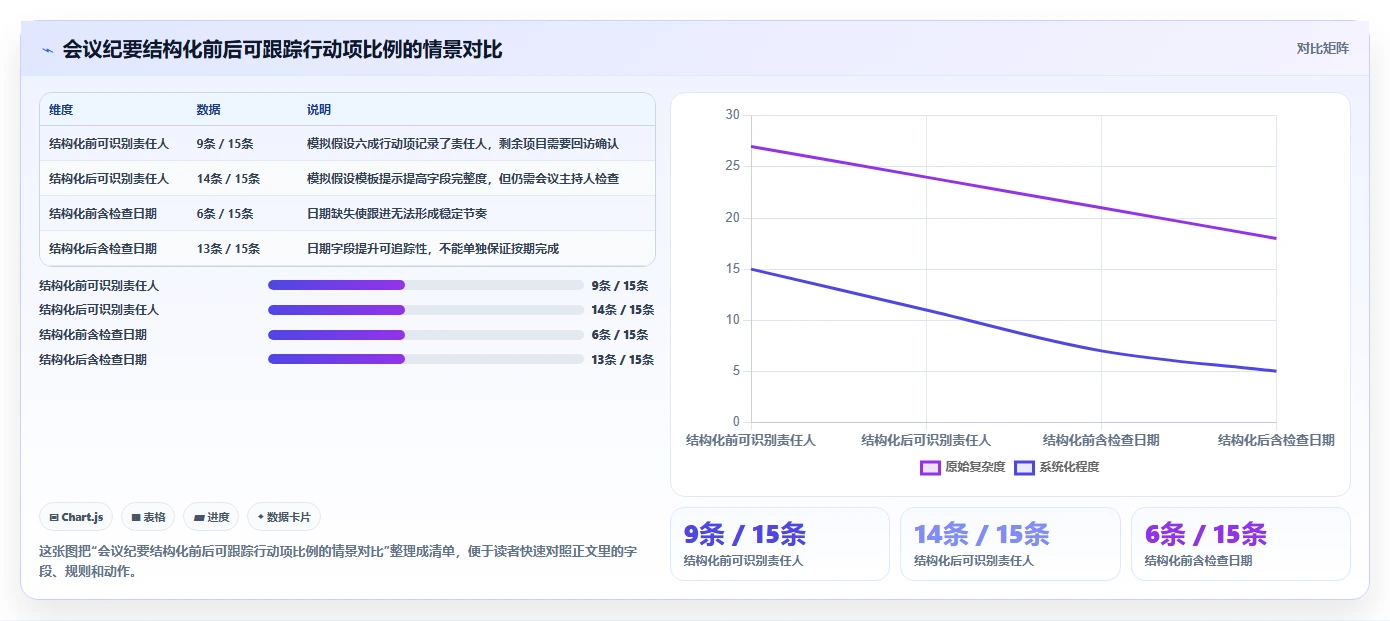Click table data cell 6条 / 15条
This screenshot has height=621, width=1390.
pos(225,214)
